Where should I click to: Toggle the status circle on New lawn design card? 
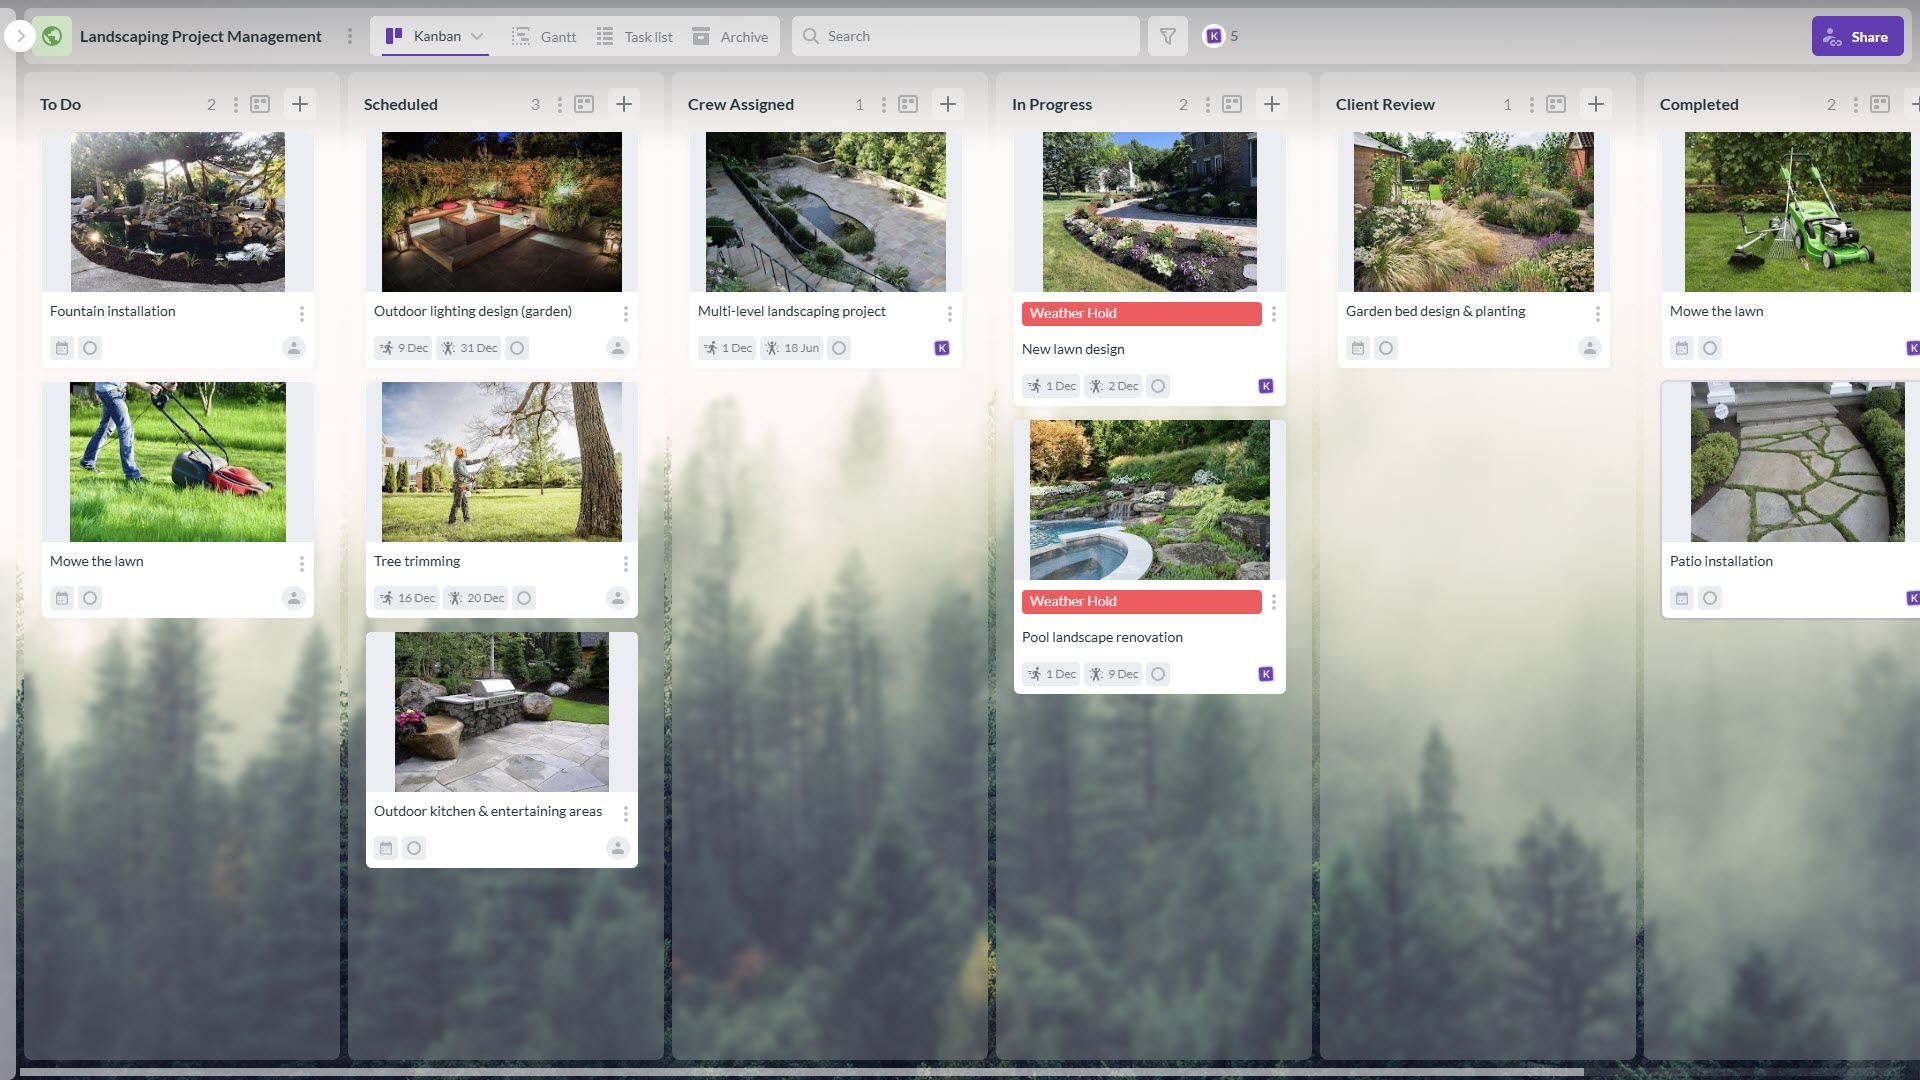click(1158, 385)
